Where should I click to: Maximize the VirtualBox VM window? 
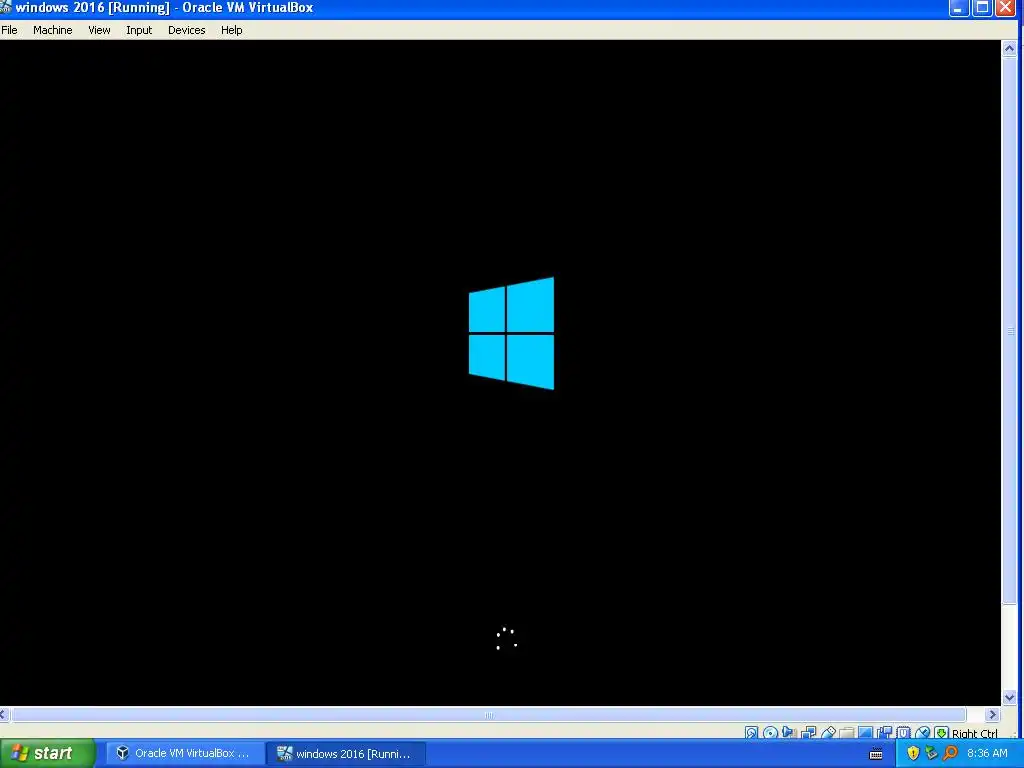tap(982, 8)
